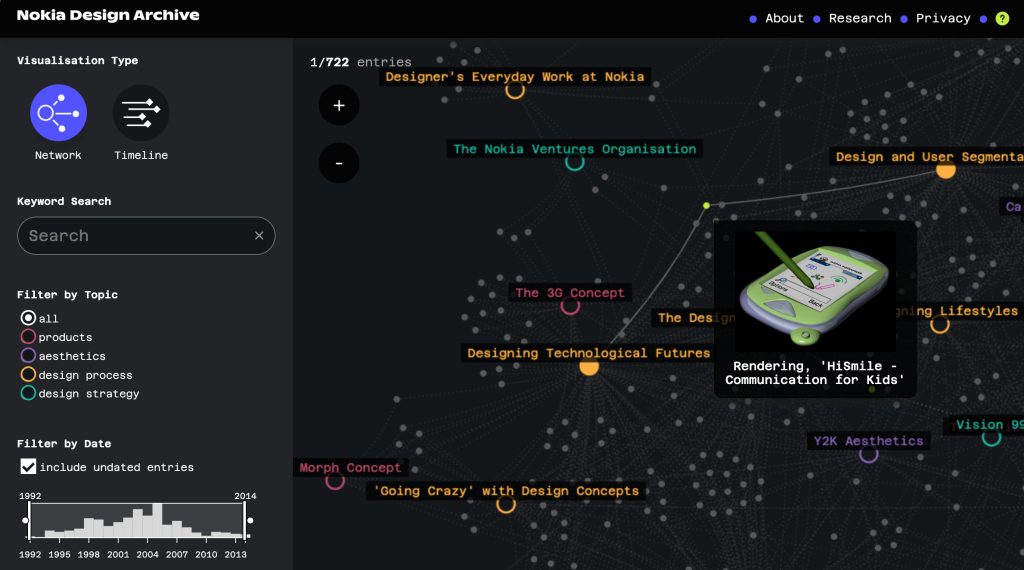This screenshot has height=570, width=1024.
Task: Click the pink circle under Morph Concept
Action: coord(335,481)
